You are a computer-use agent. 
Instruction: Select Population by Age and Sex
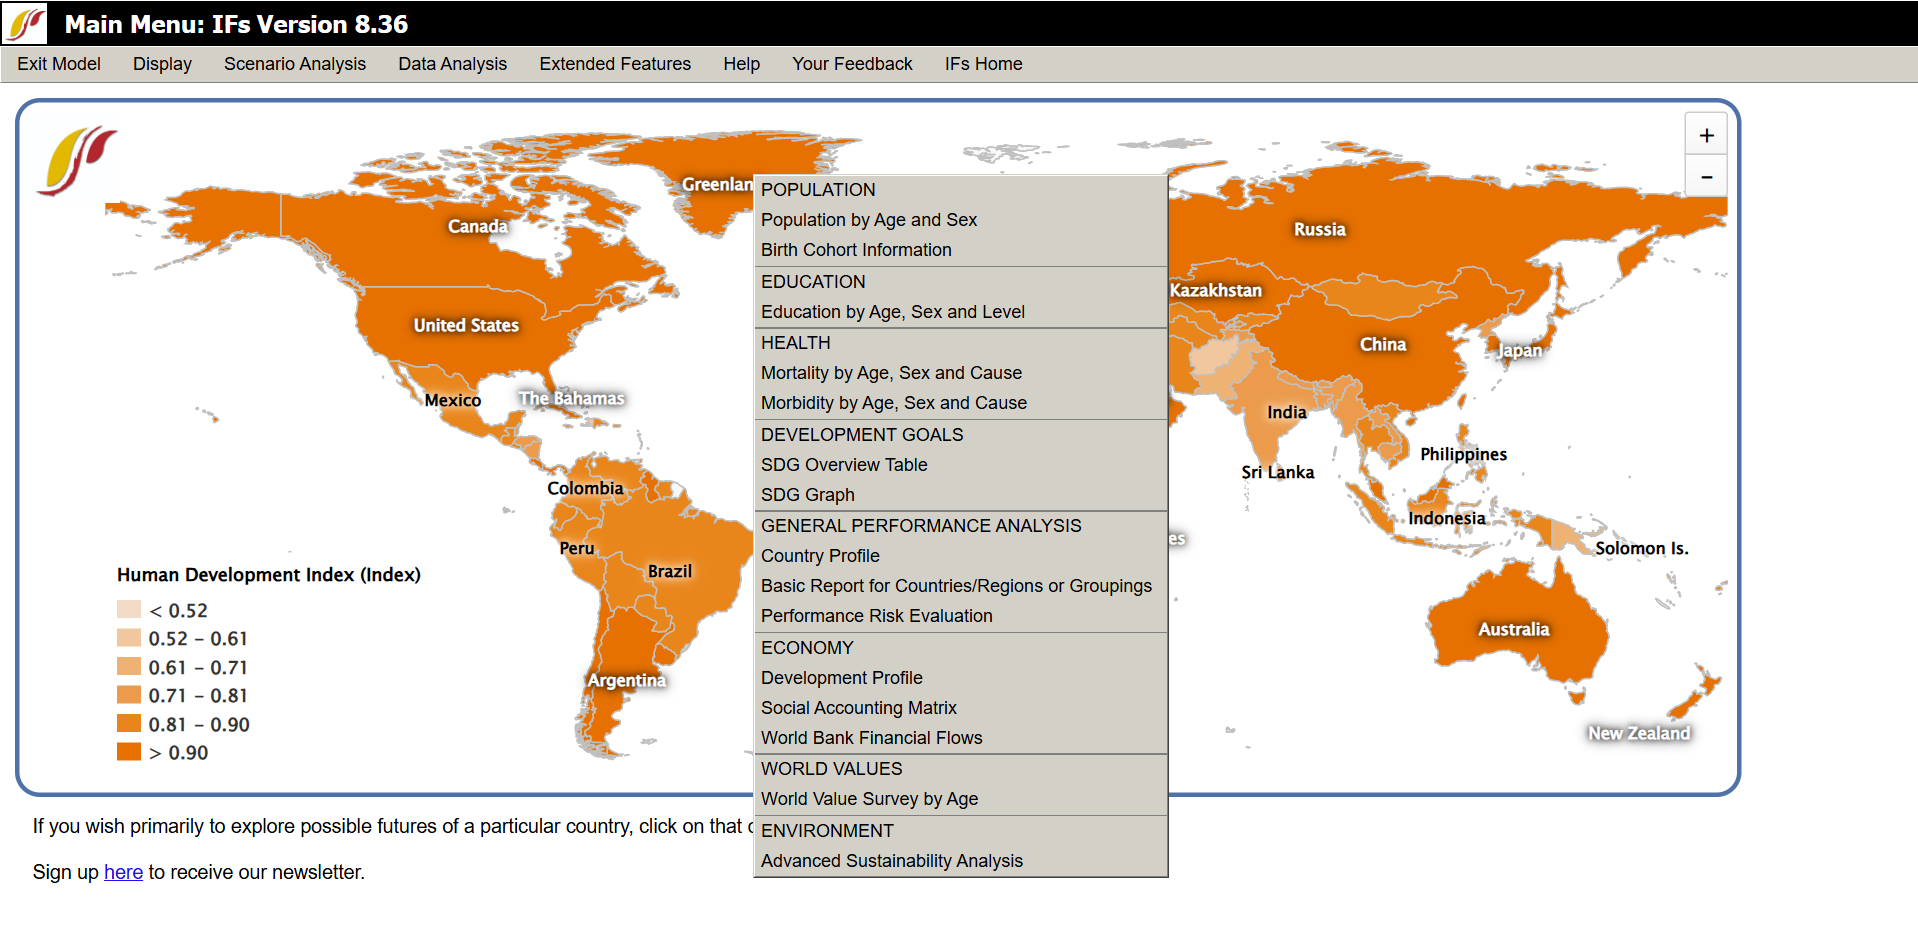[868, 220]
